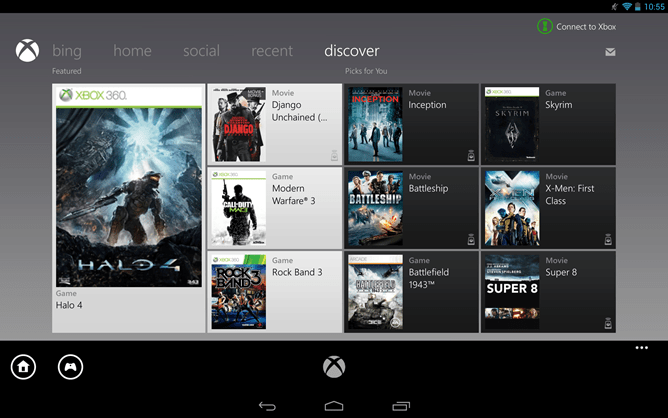Image resolution: width=668 pixels, height=418 pixels.
Task: Open the game controller icon in bottom bar
Action: [70, 367]
